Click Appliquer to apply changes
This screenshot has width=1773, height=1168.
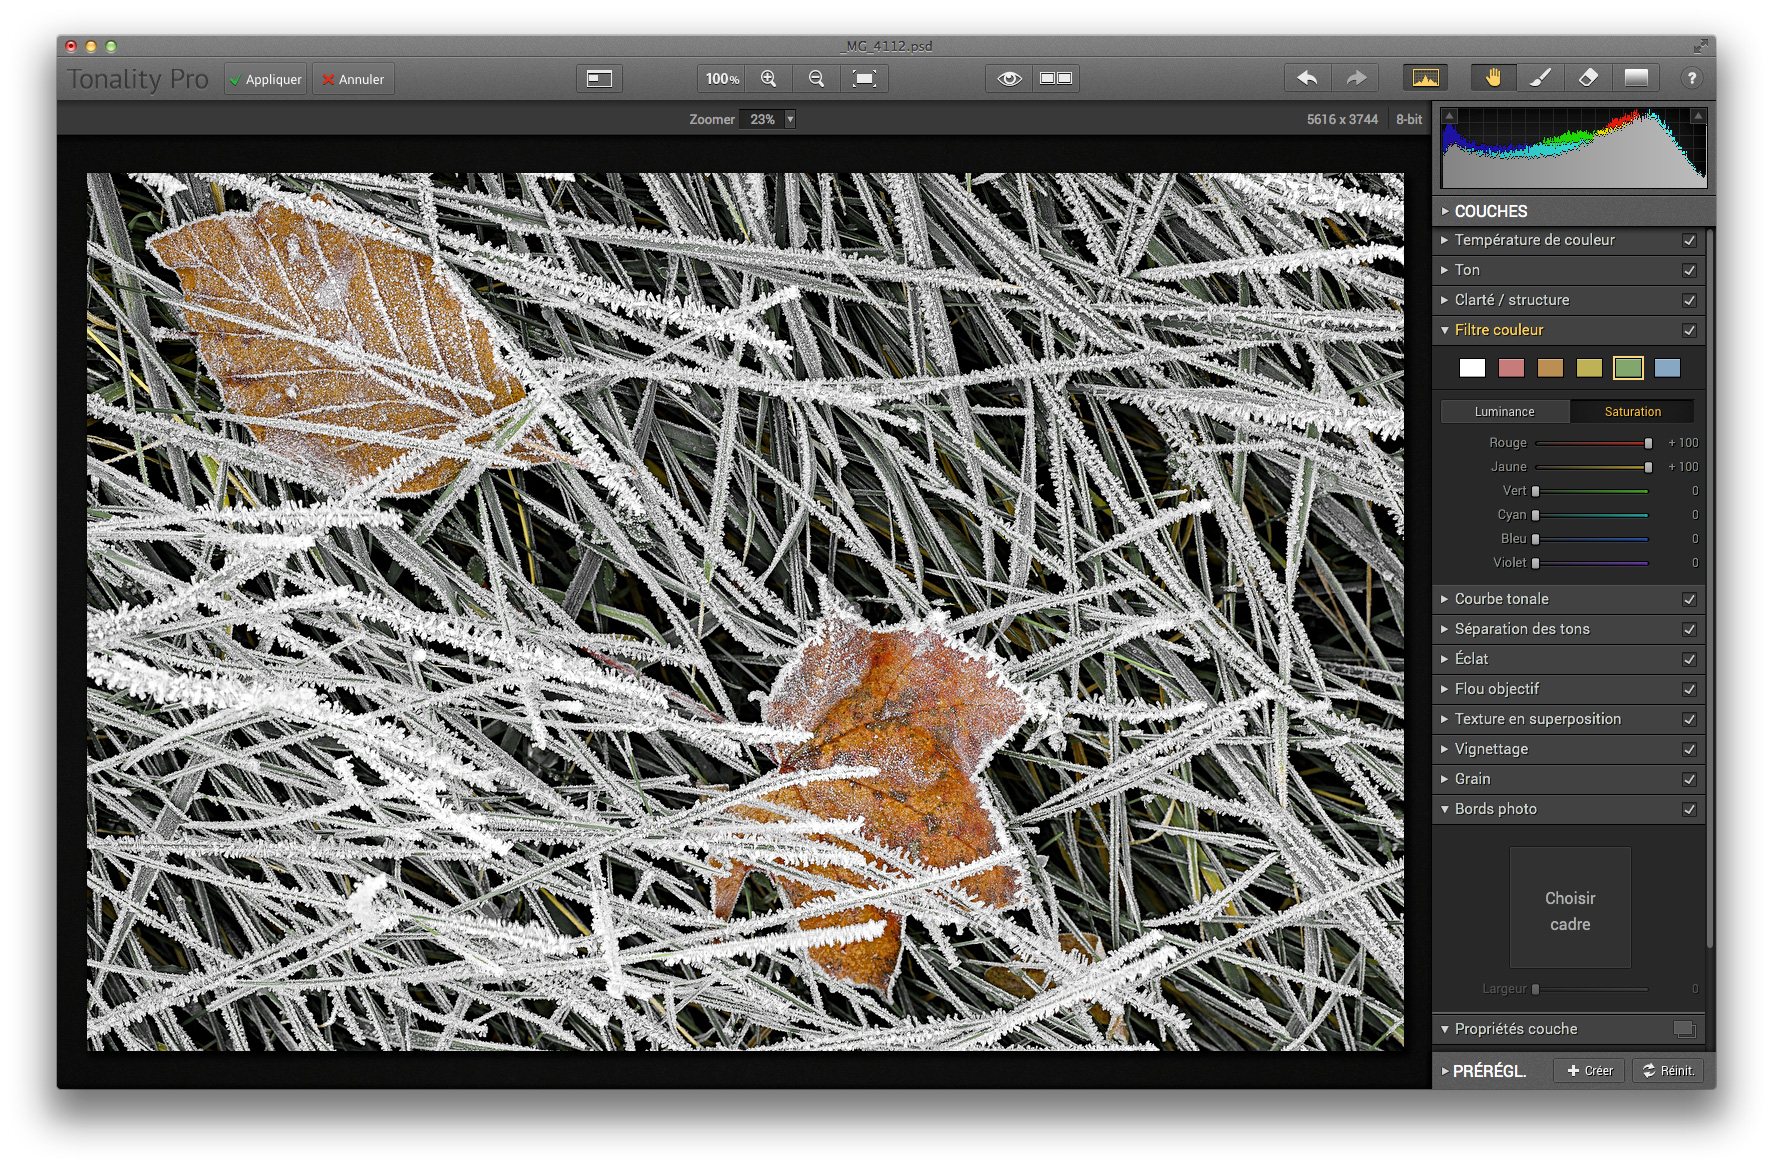pyautogui.click(x=265, y=79)
